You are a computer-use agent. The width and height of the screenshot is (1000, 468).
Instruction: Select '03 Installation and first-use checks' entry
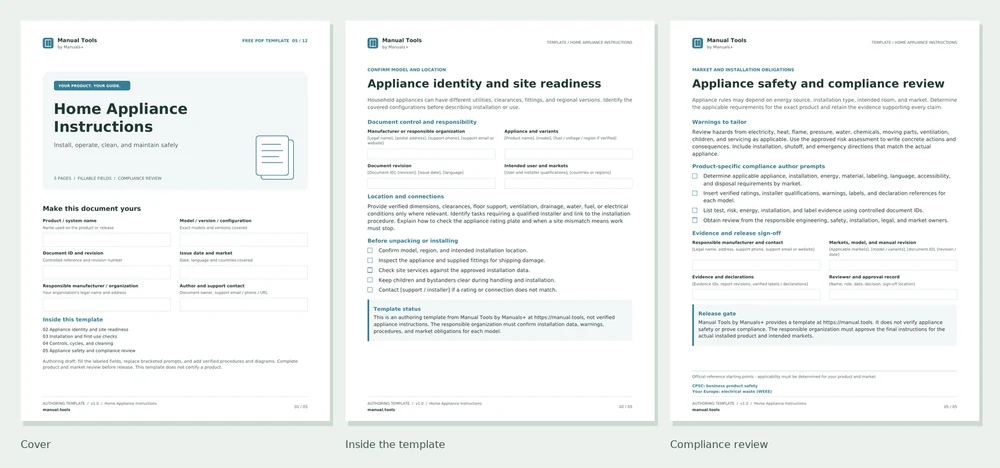[80, 337]
